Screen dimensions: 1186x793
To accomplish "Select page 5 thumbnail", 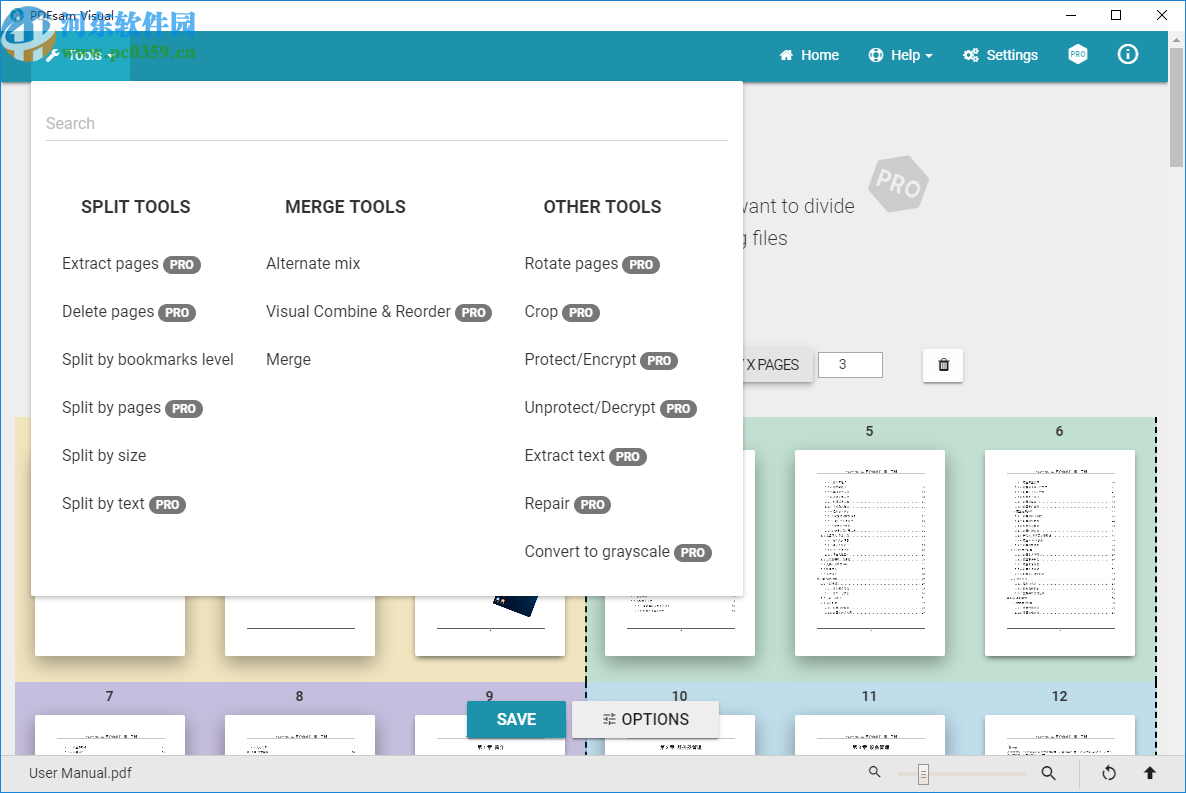I will [x=870, y=553].
